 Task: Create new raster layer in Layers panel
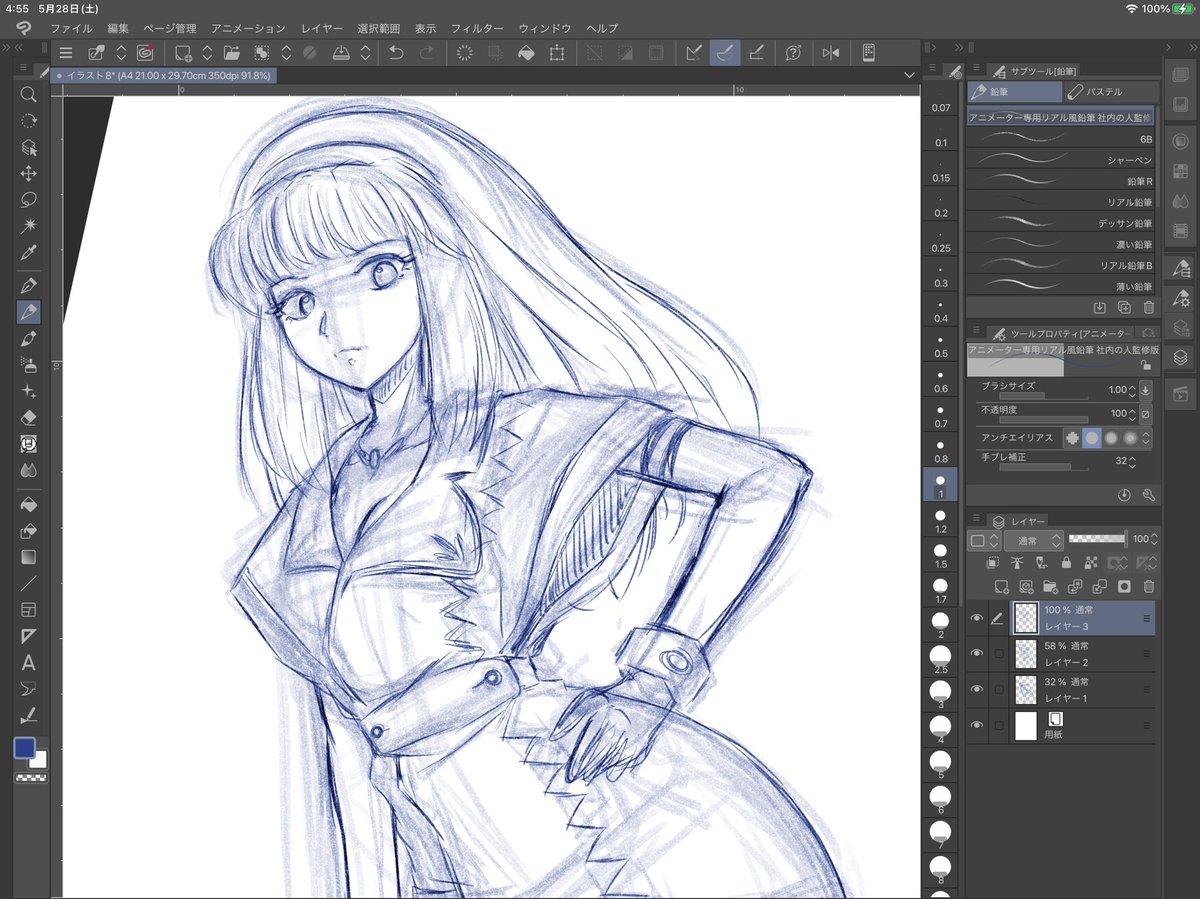[x=1003, y=587]
